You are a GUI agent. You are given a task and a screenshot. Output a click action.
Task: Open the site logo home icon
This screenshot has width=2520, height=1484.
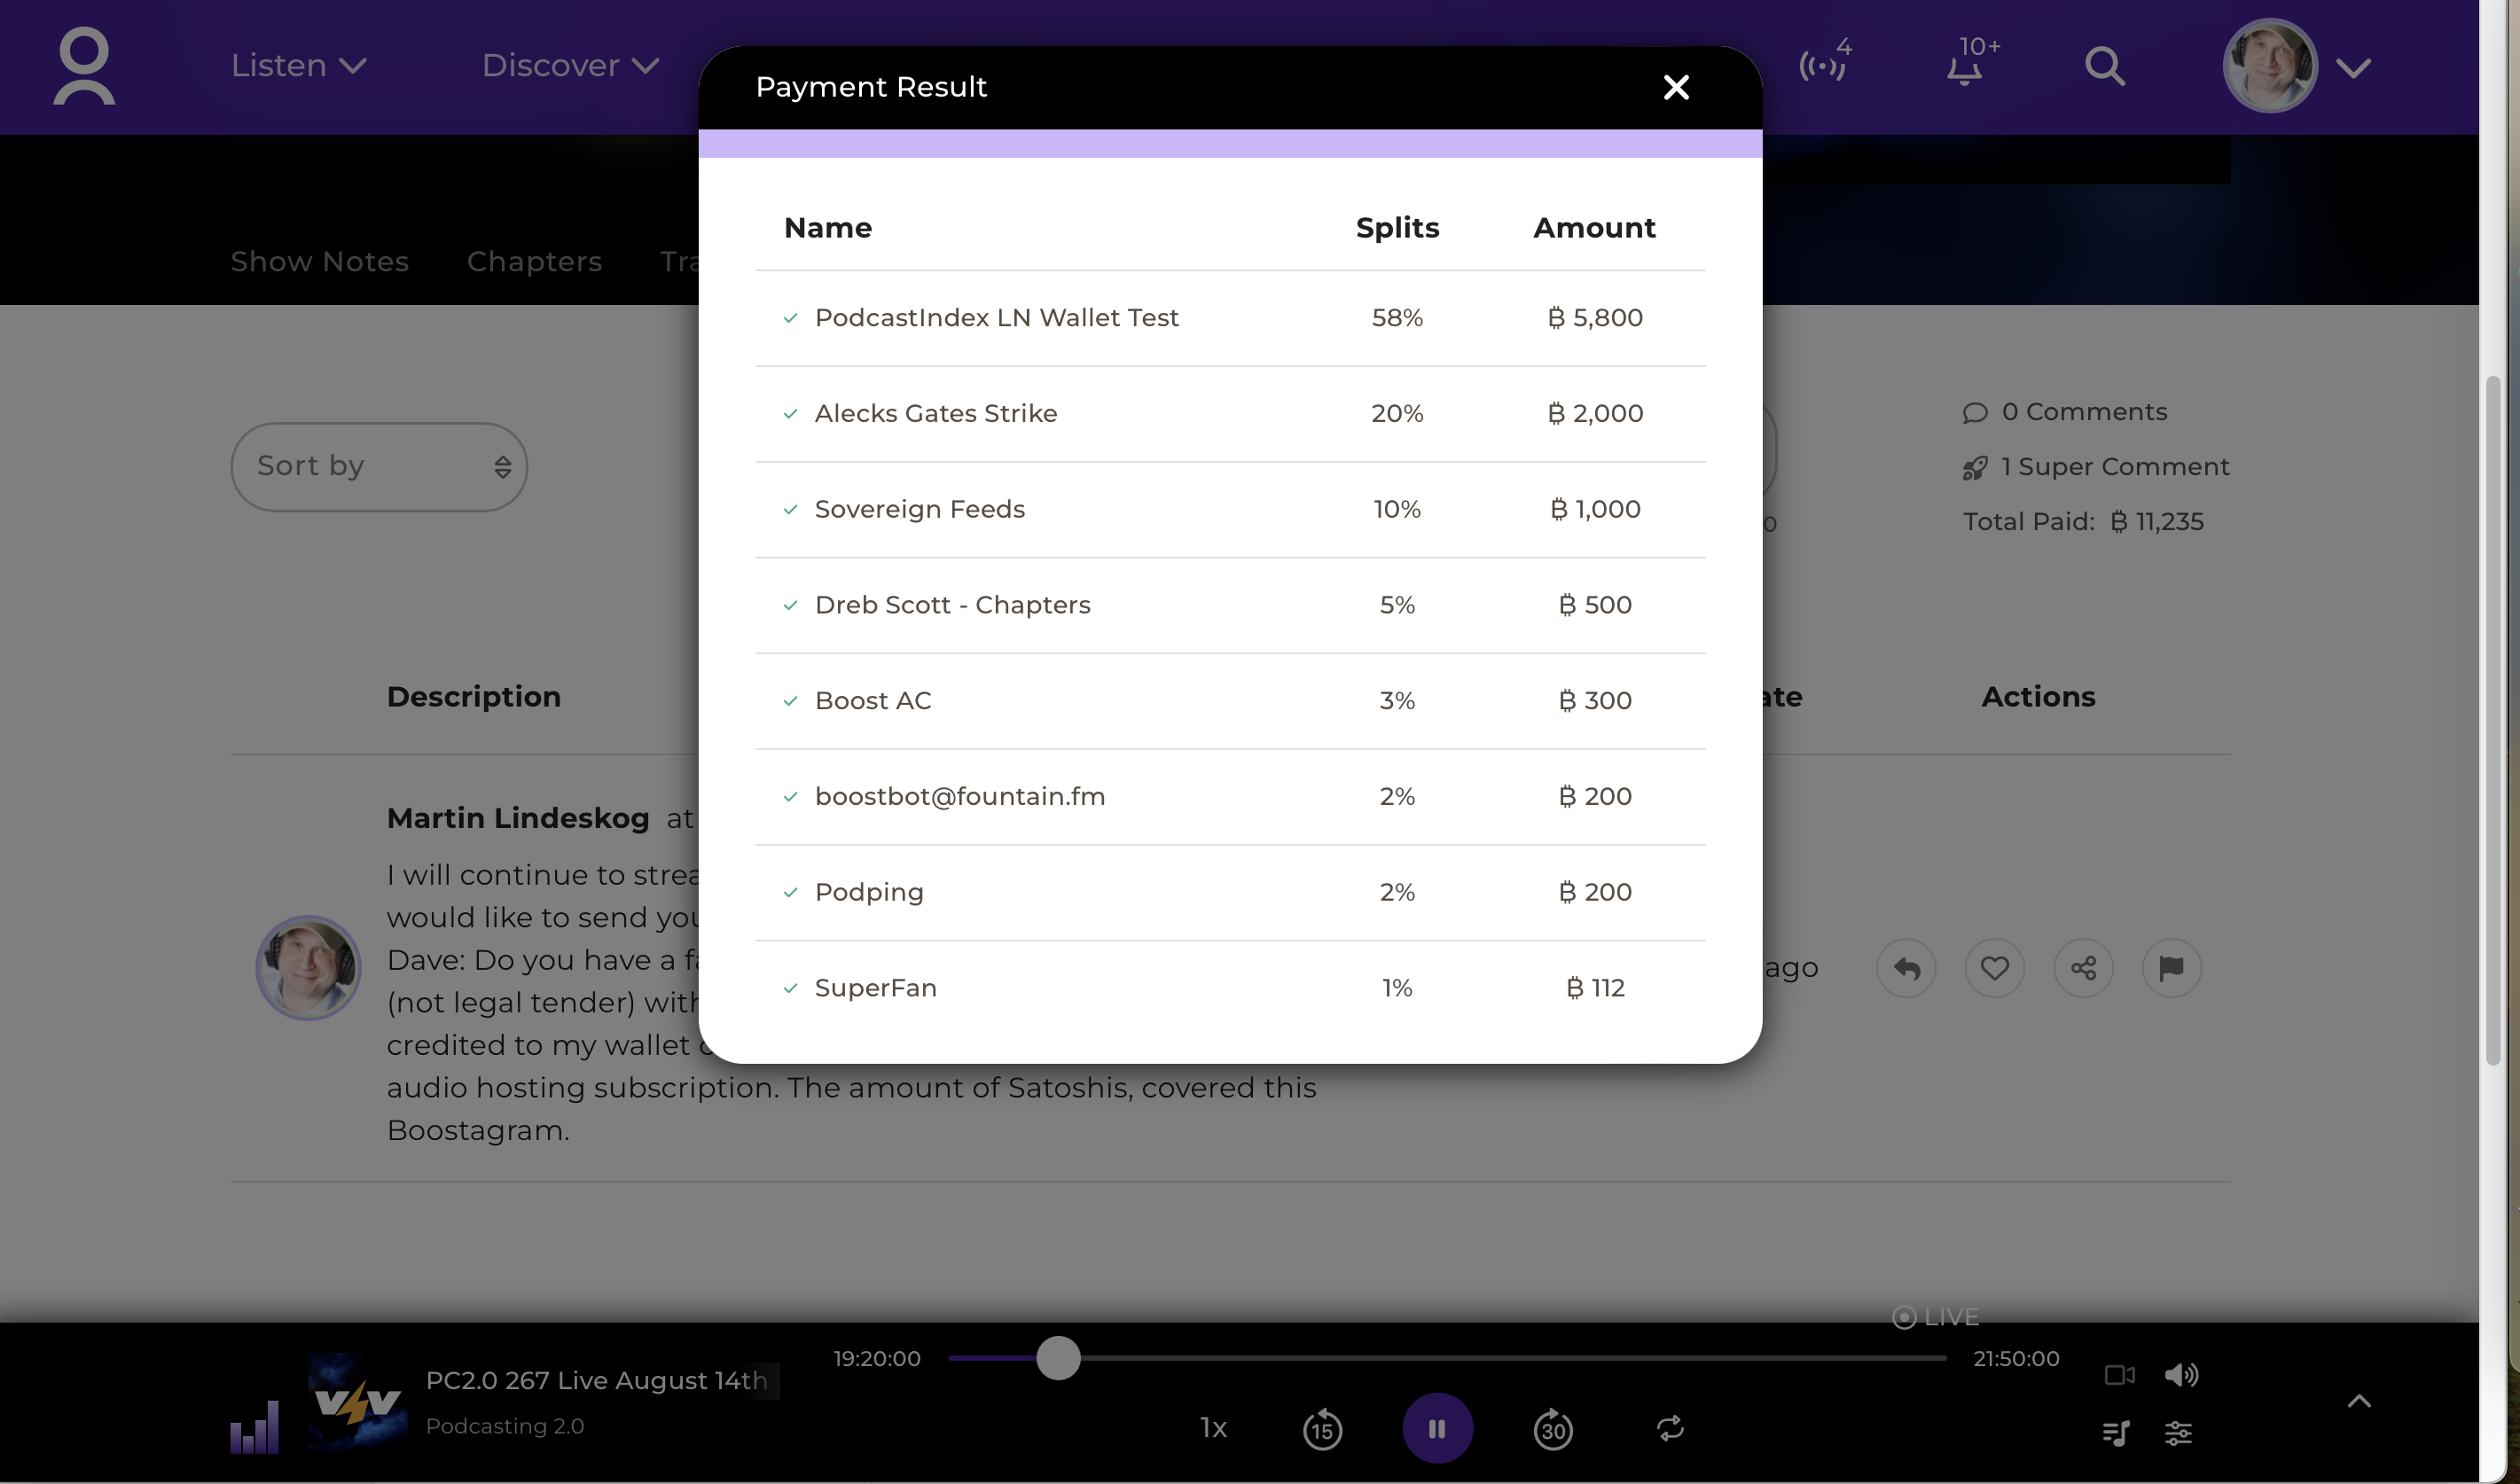click(84, 66)
